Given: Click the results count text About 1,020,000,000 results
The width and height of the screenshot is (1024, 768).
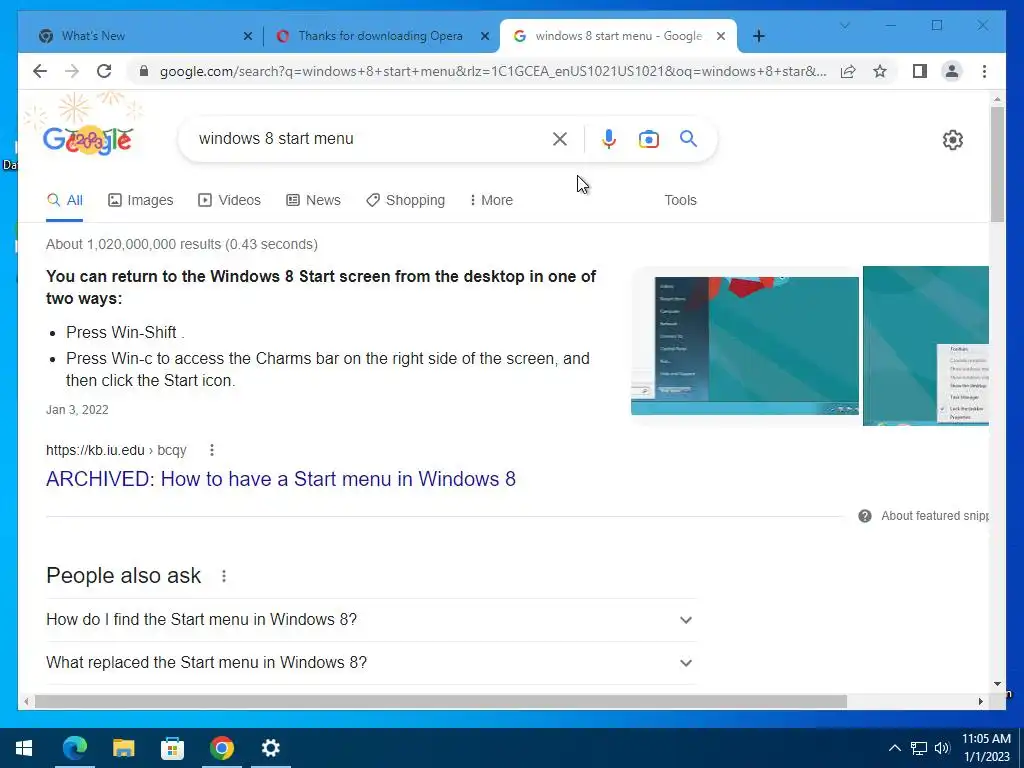Looking at the screenshot, I should pos(182,244).
